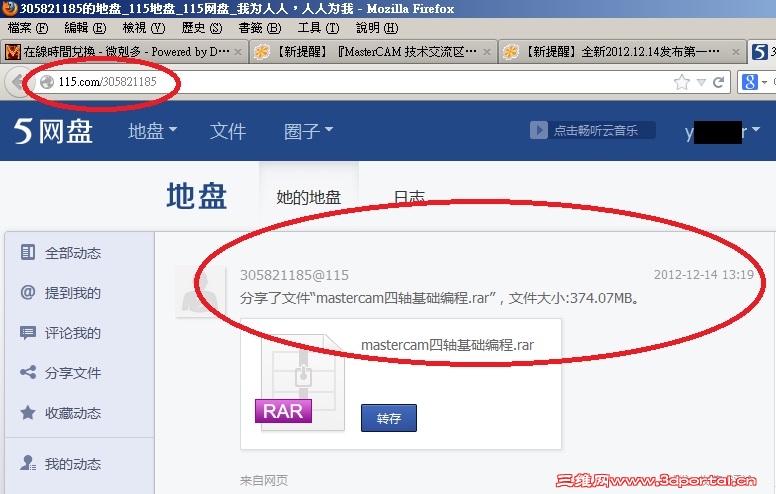Click the site globe icon in the address bar
Viewport: 776px width, 494px height.
tap(47, 82)
